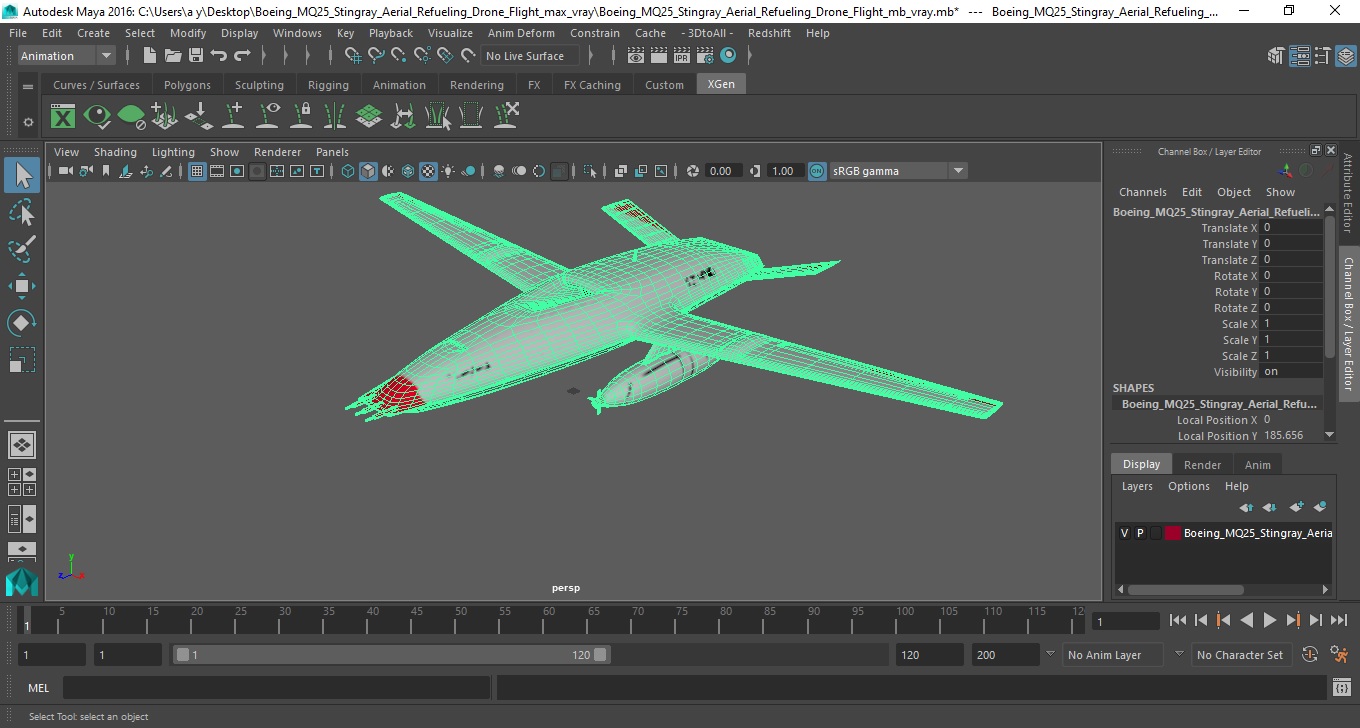Click MEL script language toggle button
Viewport: 1360px width, 728px height.
click(x=39, y=688)
